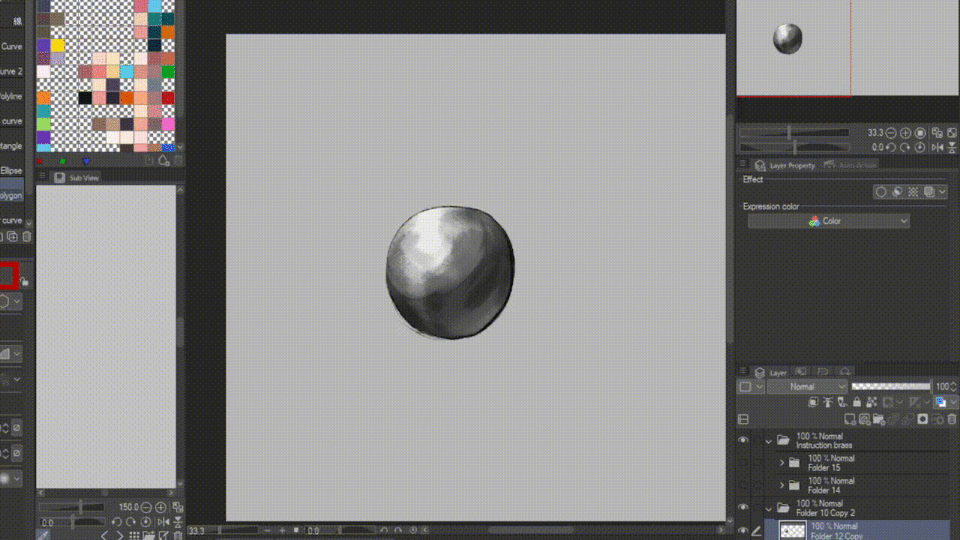Reset Navigator zoom to 100 percent
The width and height of the screenshot is (960, 540).
point(920,133)
